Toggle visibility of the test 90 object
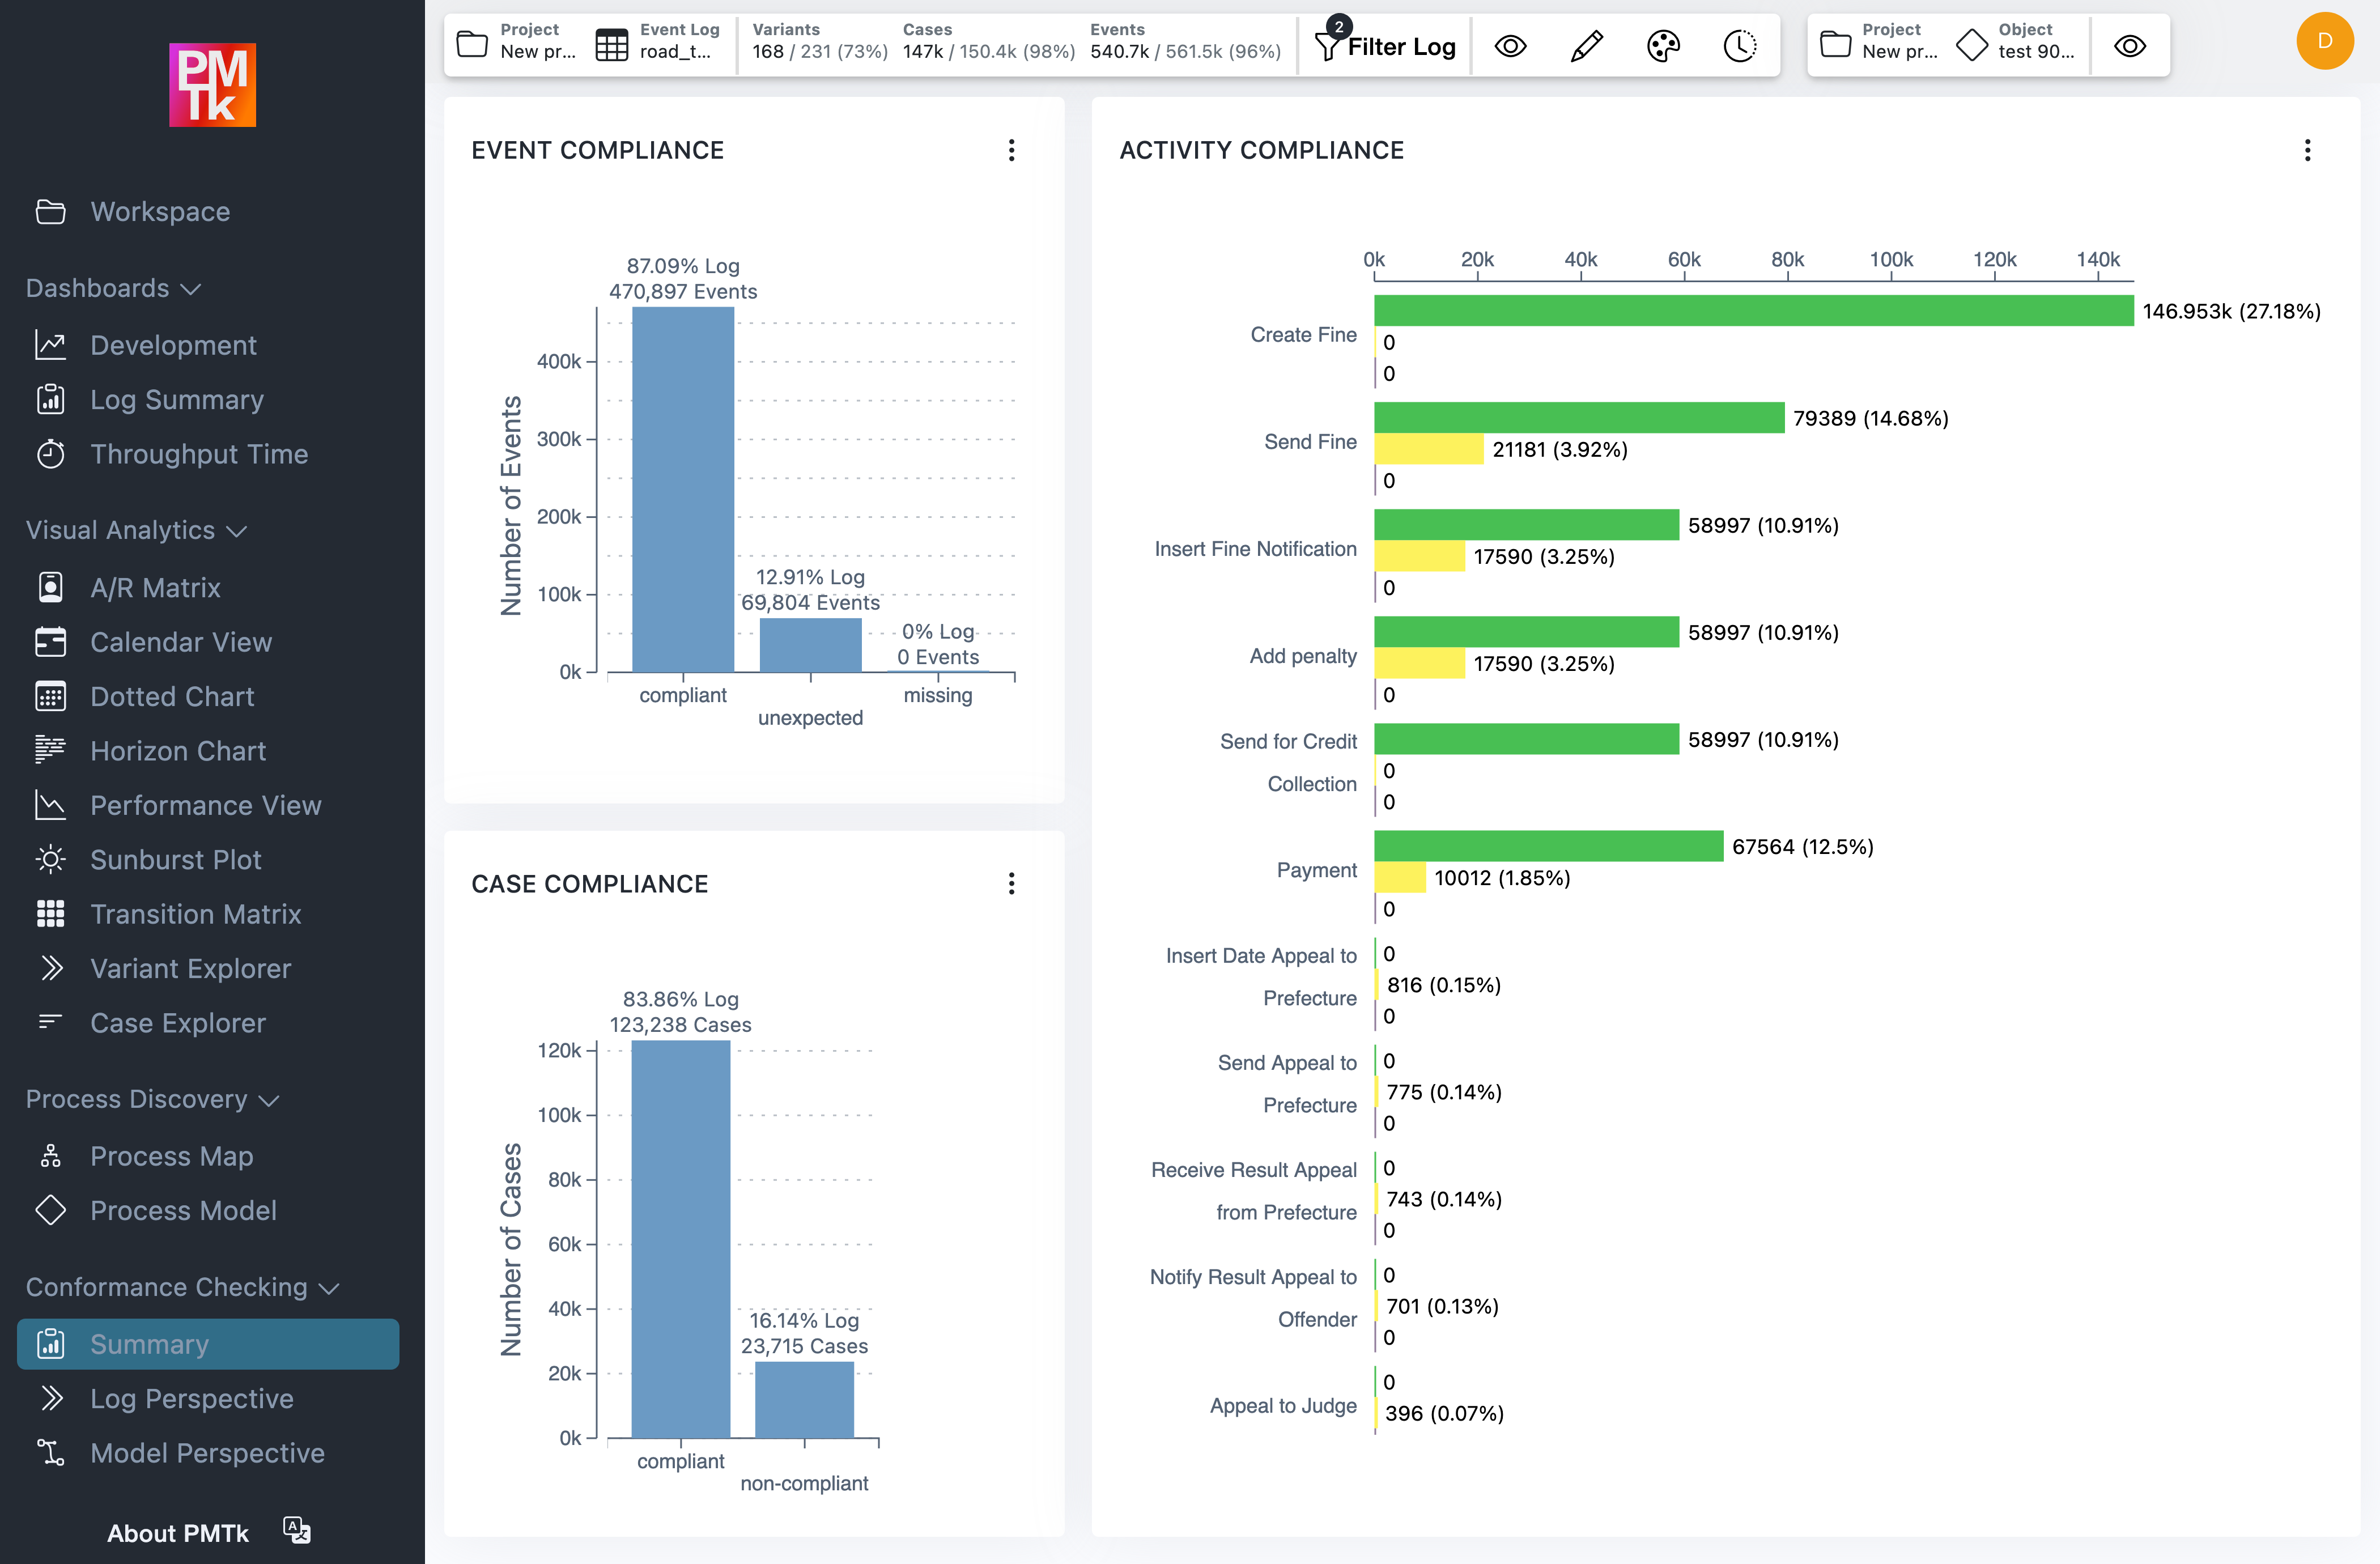This screenshot has width=2380, height=1564. tap(2130, 45)
